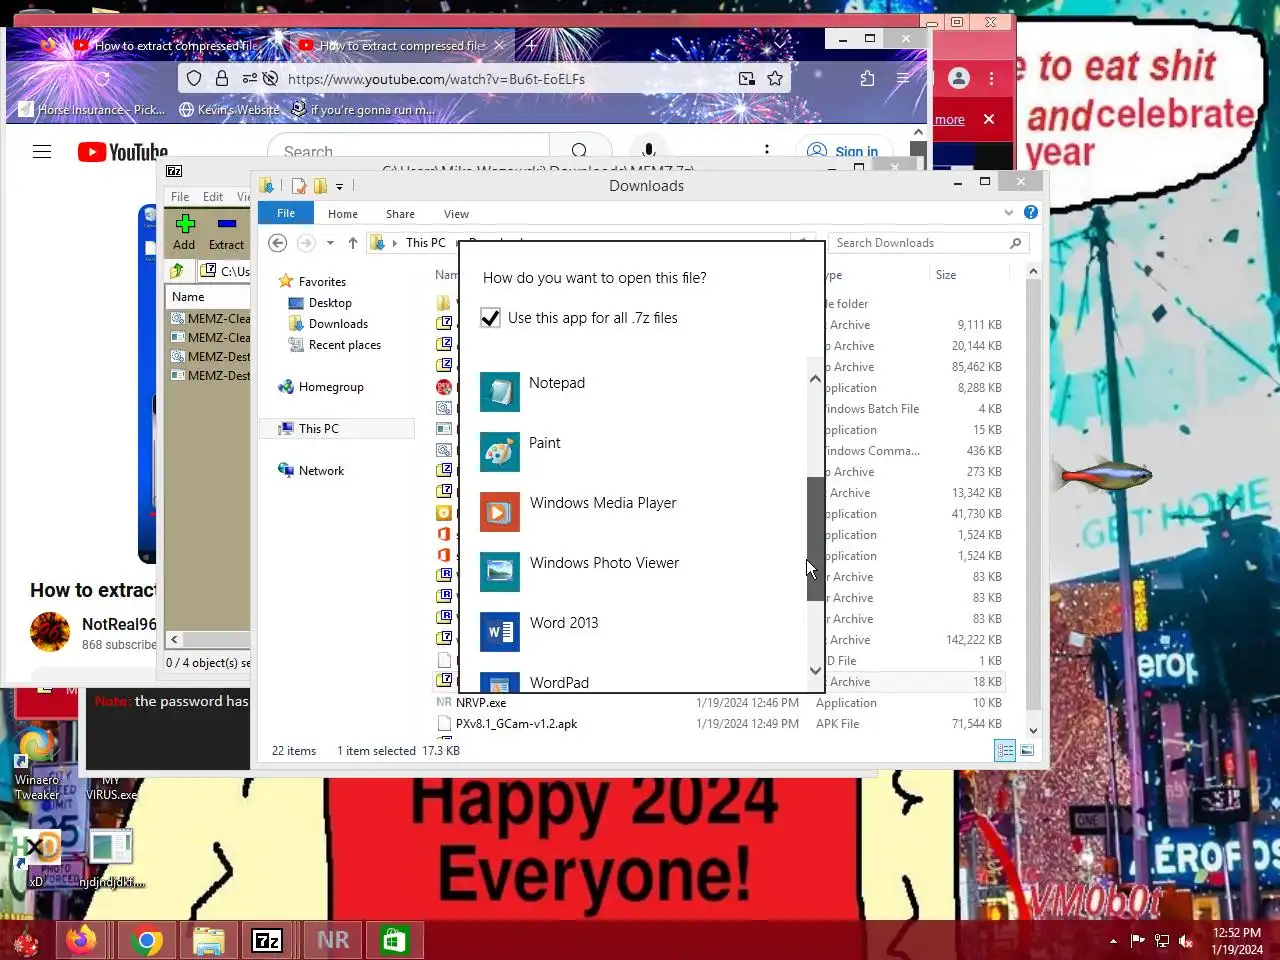Select Windows Media Player app icon
The image size is (1280, 960).
click(x=499, y=512)
